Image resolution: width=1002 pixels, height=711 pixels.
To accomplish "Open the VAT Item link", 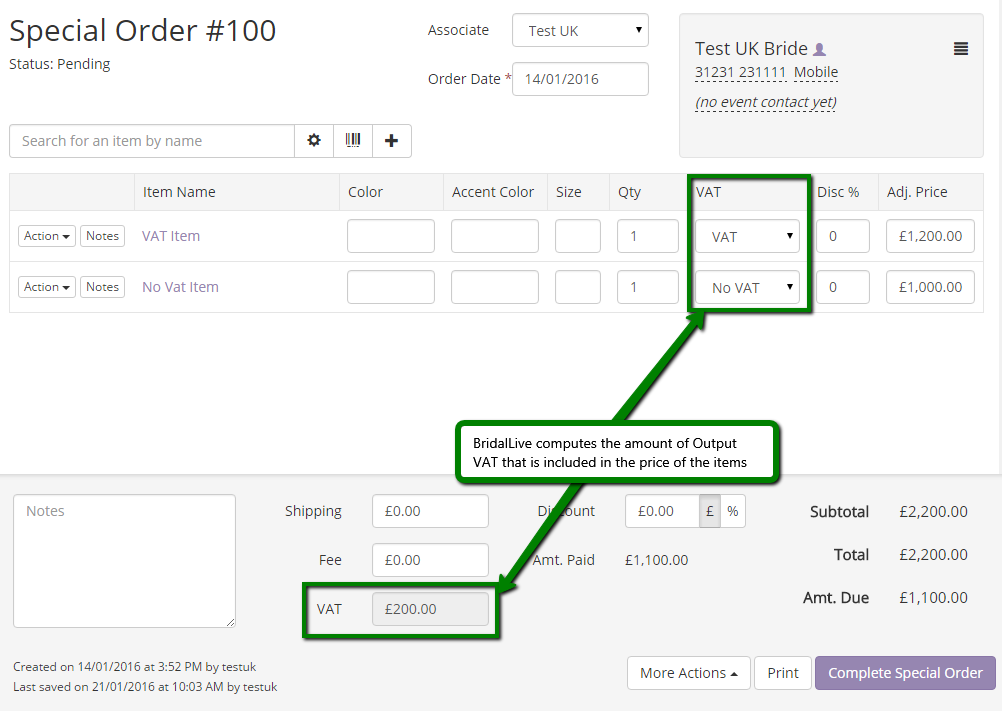I will click(171, 236).
